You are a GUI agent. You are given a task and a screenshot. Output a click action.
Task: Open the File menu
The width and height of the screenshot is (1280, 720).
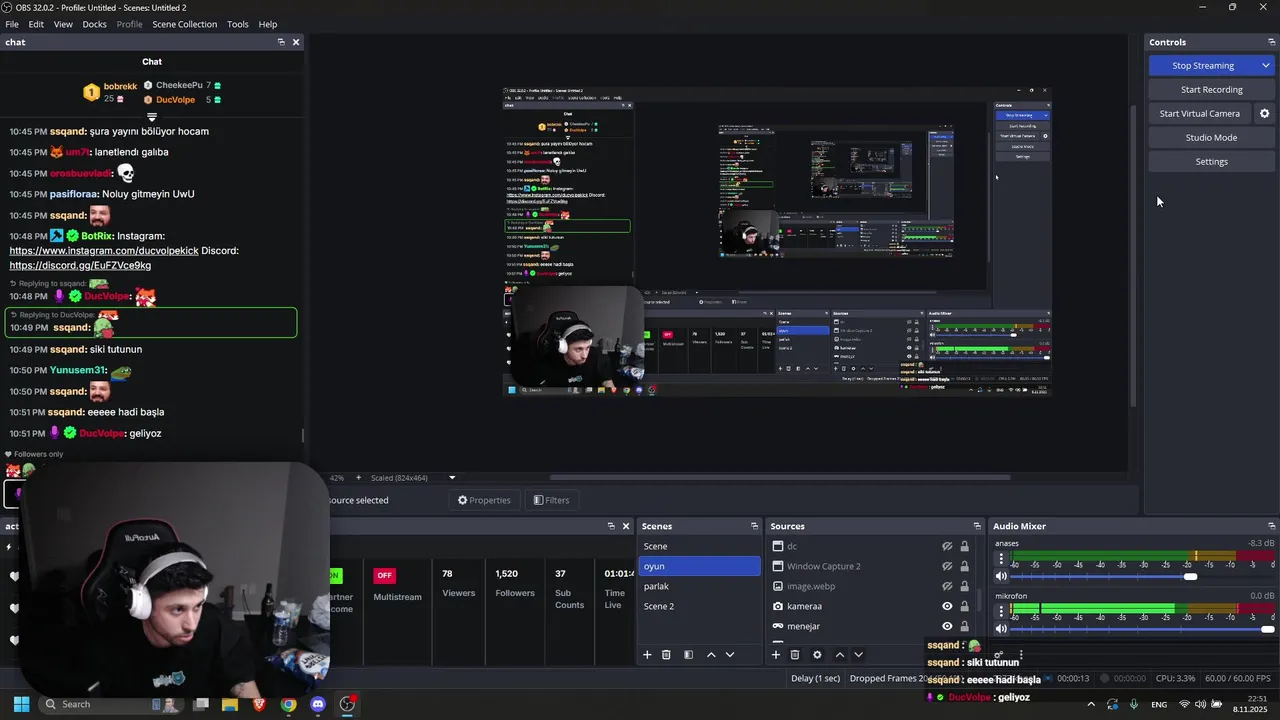12,24
